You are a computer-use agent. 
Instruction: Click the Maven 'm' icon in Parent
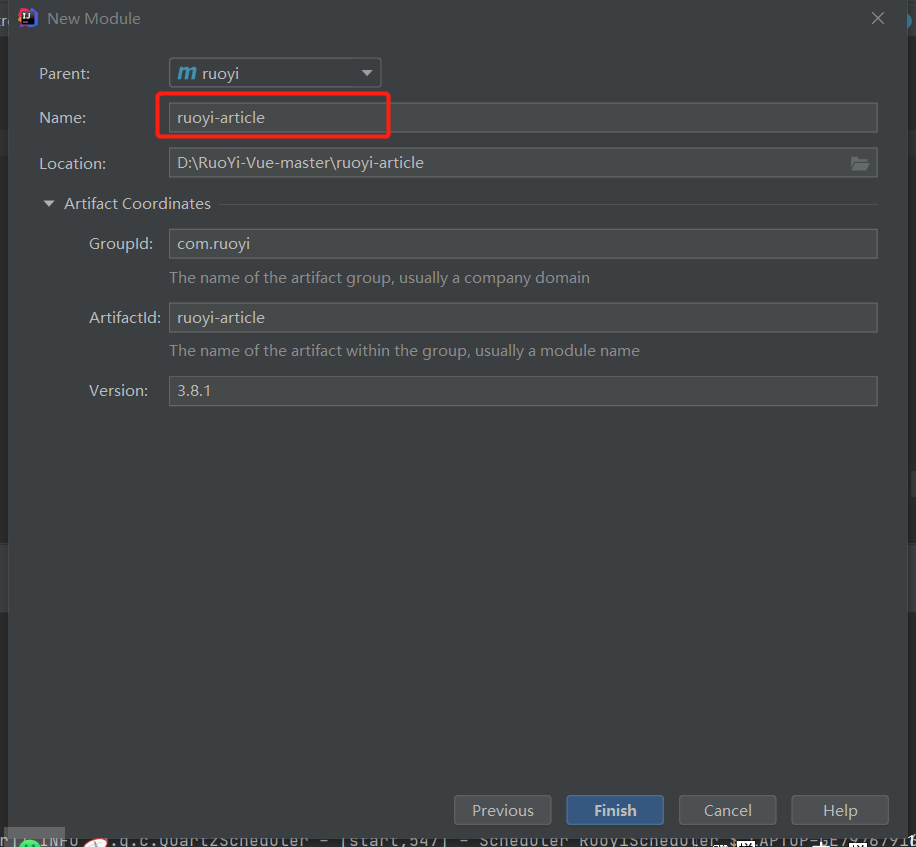[x=187, y=73]
